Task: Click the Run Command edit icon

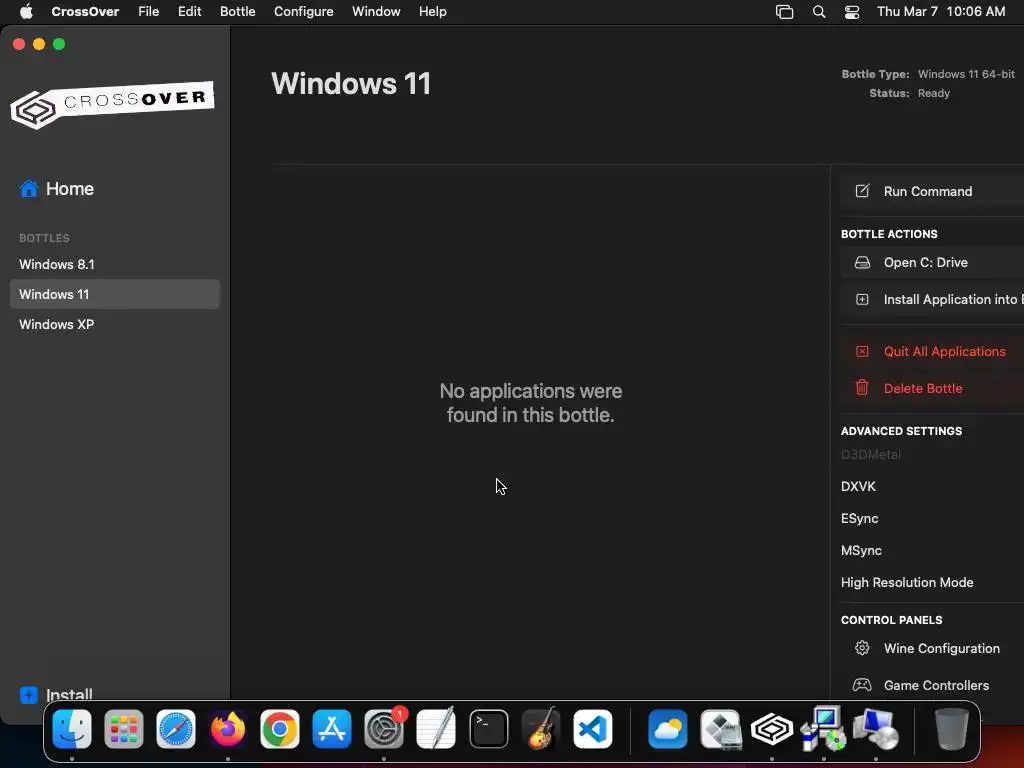Action: coord(862,191)
